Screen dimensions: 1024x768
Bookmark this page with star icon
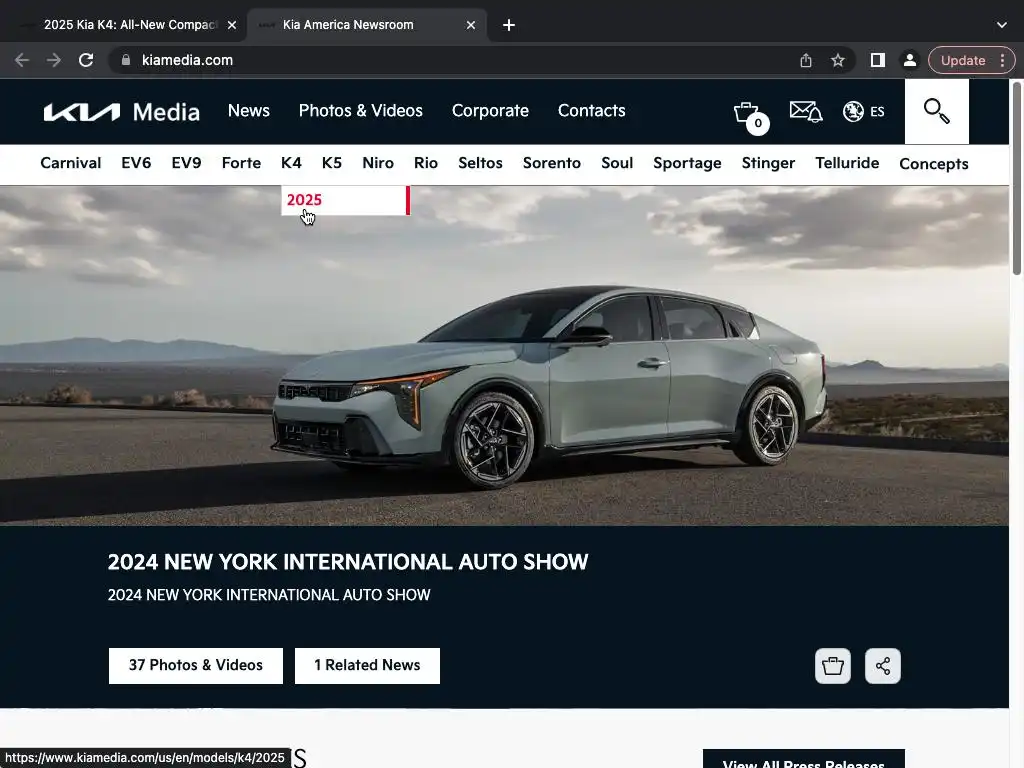pos(838,60)
